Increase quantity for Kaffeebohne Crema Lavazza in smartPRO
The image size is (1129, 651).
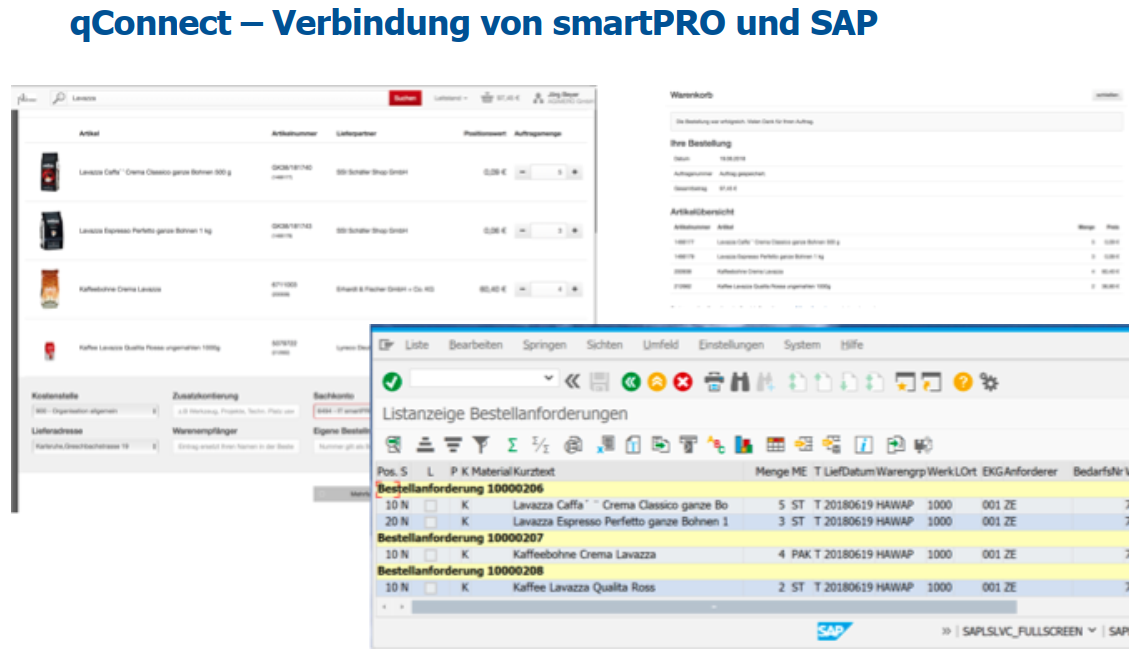coord(575,289)
